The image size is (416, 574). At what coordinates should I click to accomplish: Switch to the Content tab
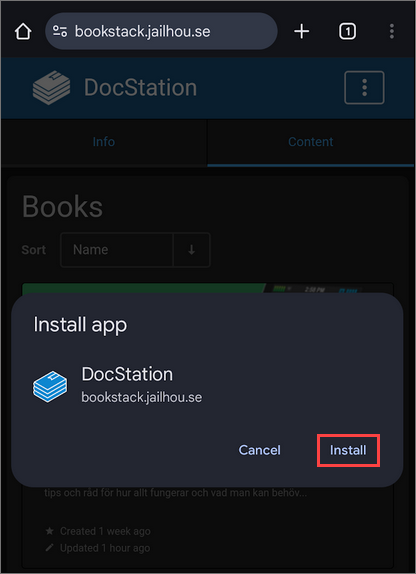tap(311, 142)
